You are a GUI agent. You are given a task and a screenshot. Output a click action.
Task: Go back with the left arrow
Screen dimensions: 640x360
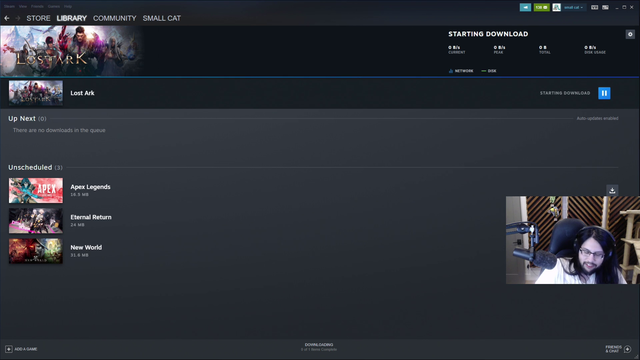click(7, 18)
